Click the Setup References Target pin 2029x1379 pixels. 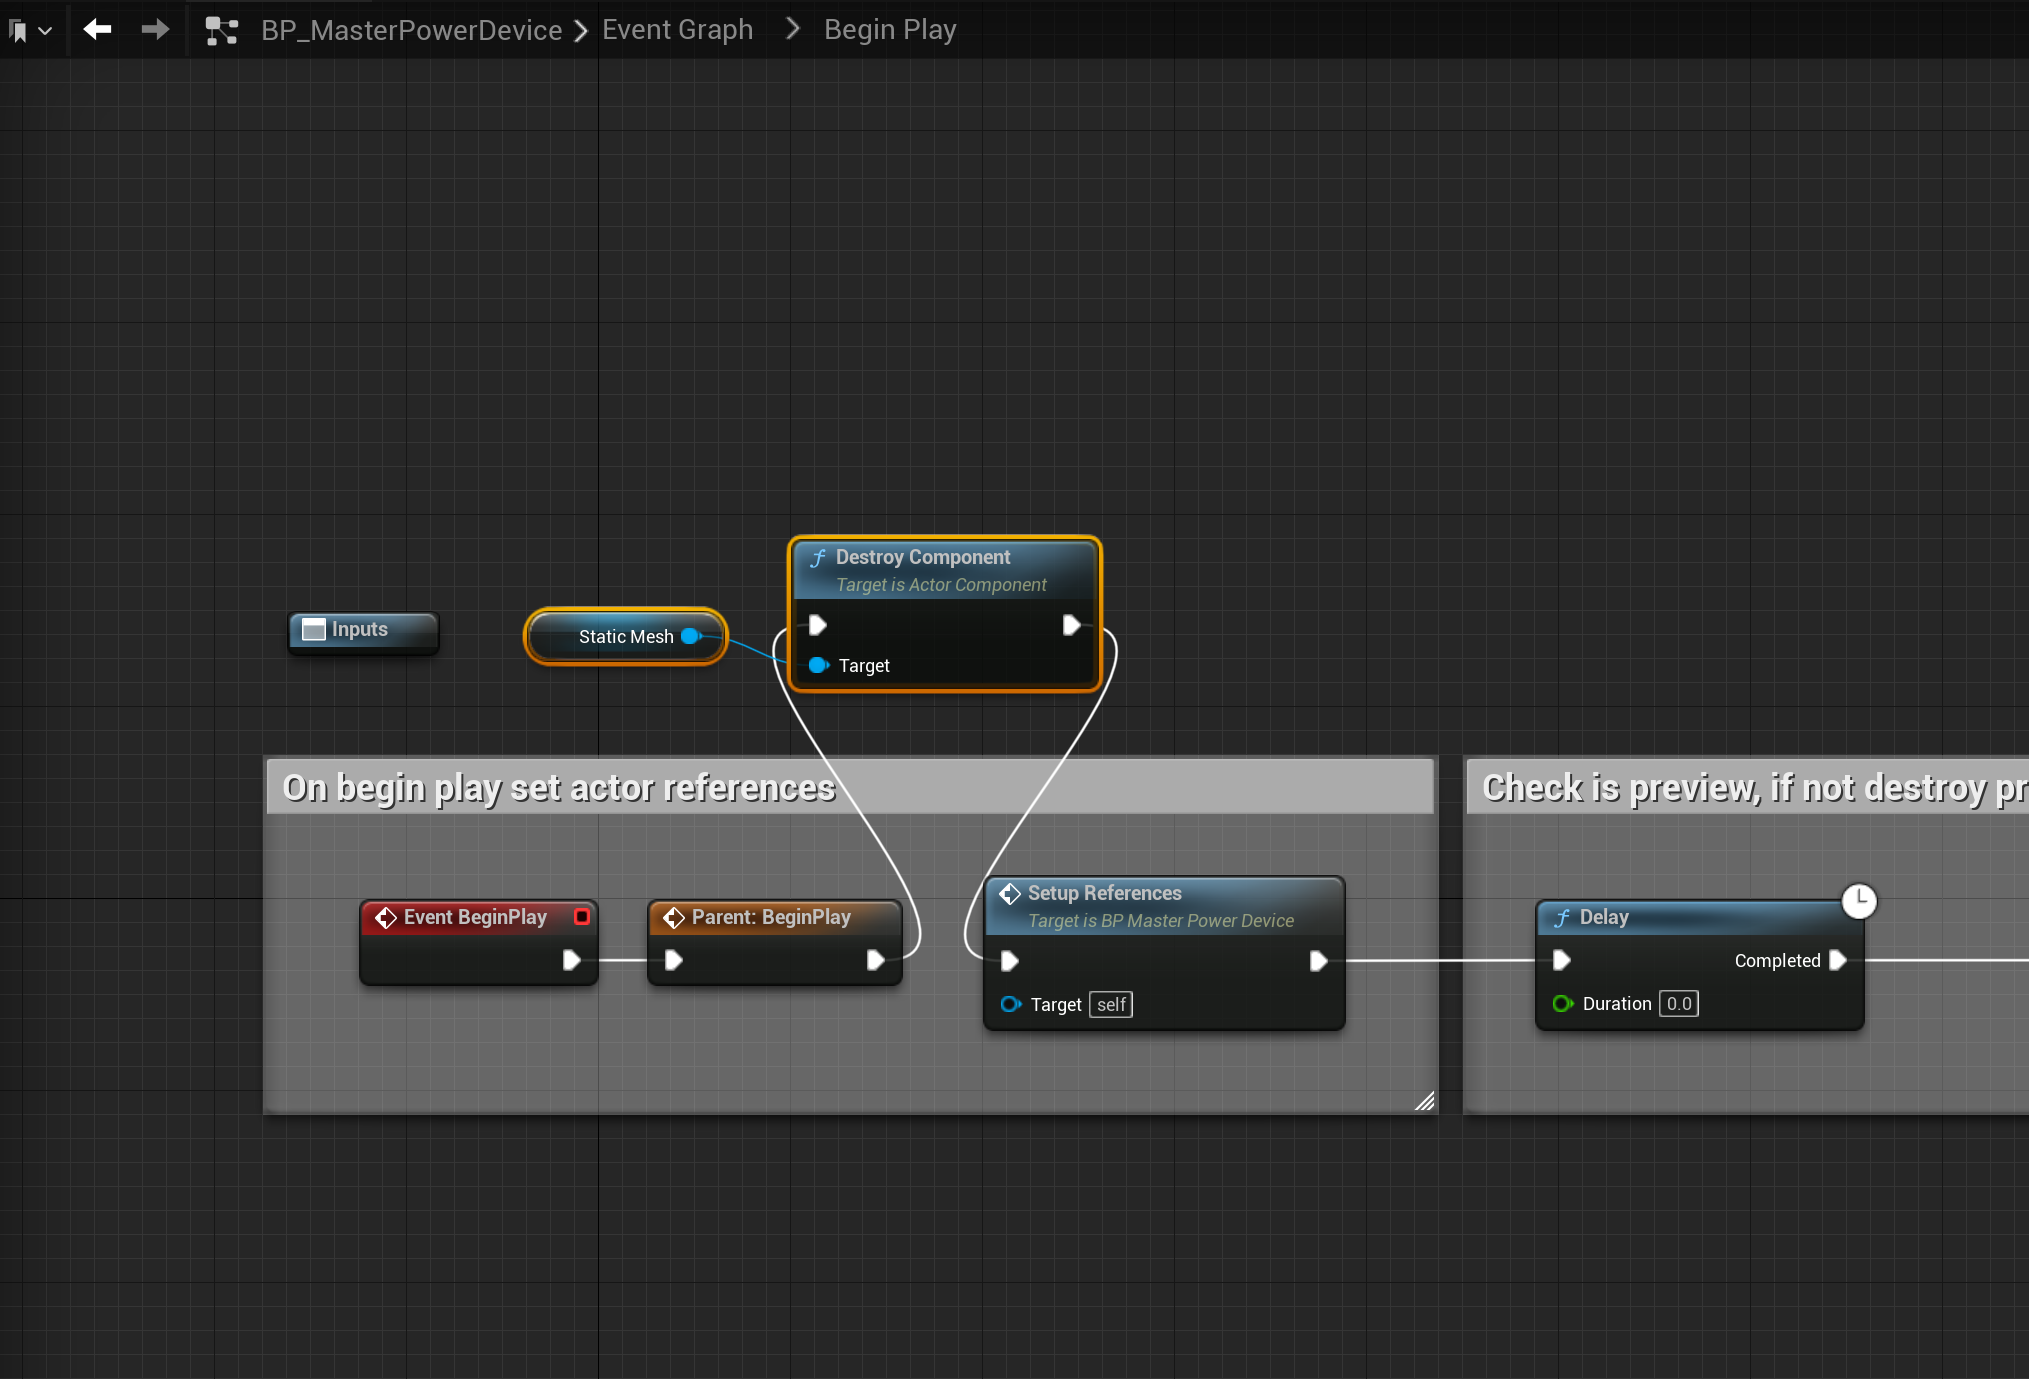[1010, 1004]
